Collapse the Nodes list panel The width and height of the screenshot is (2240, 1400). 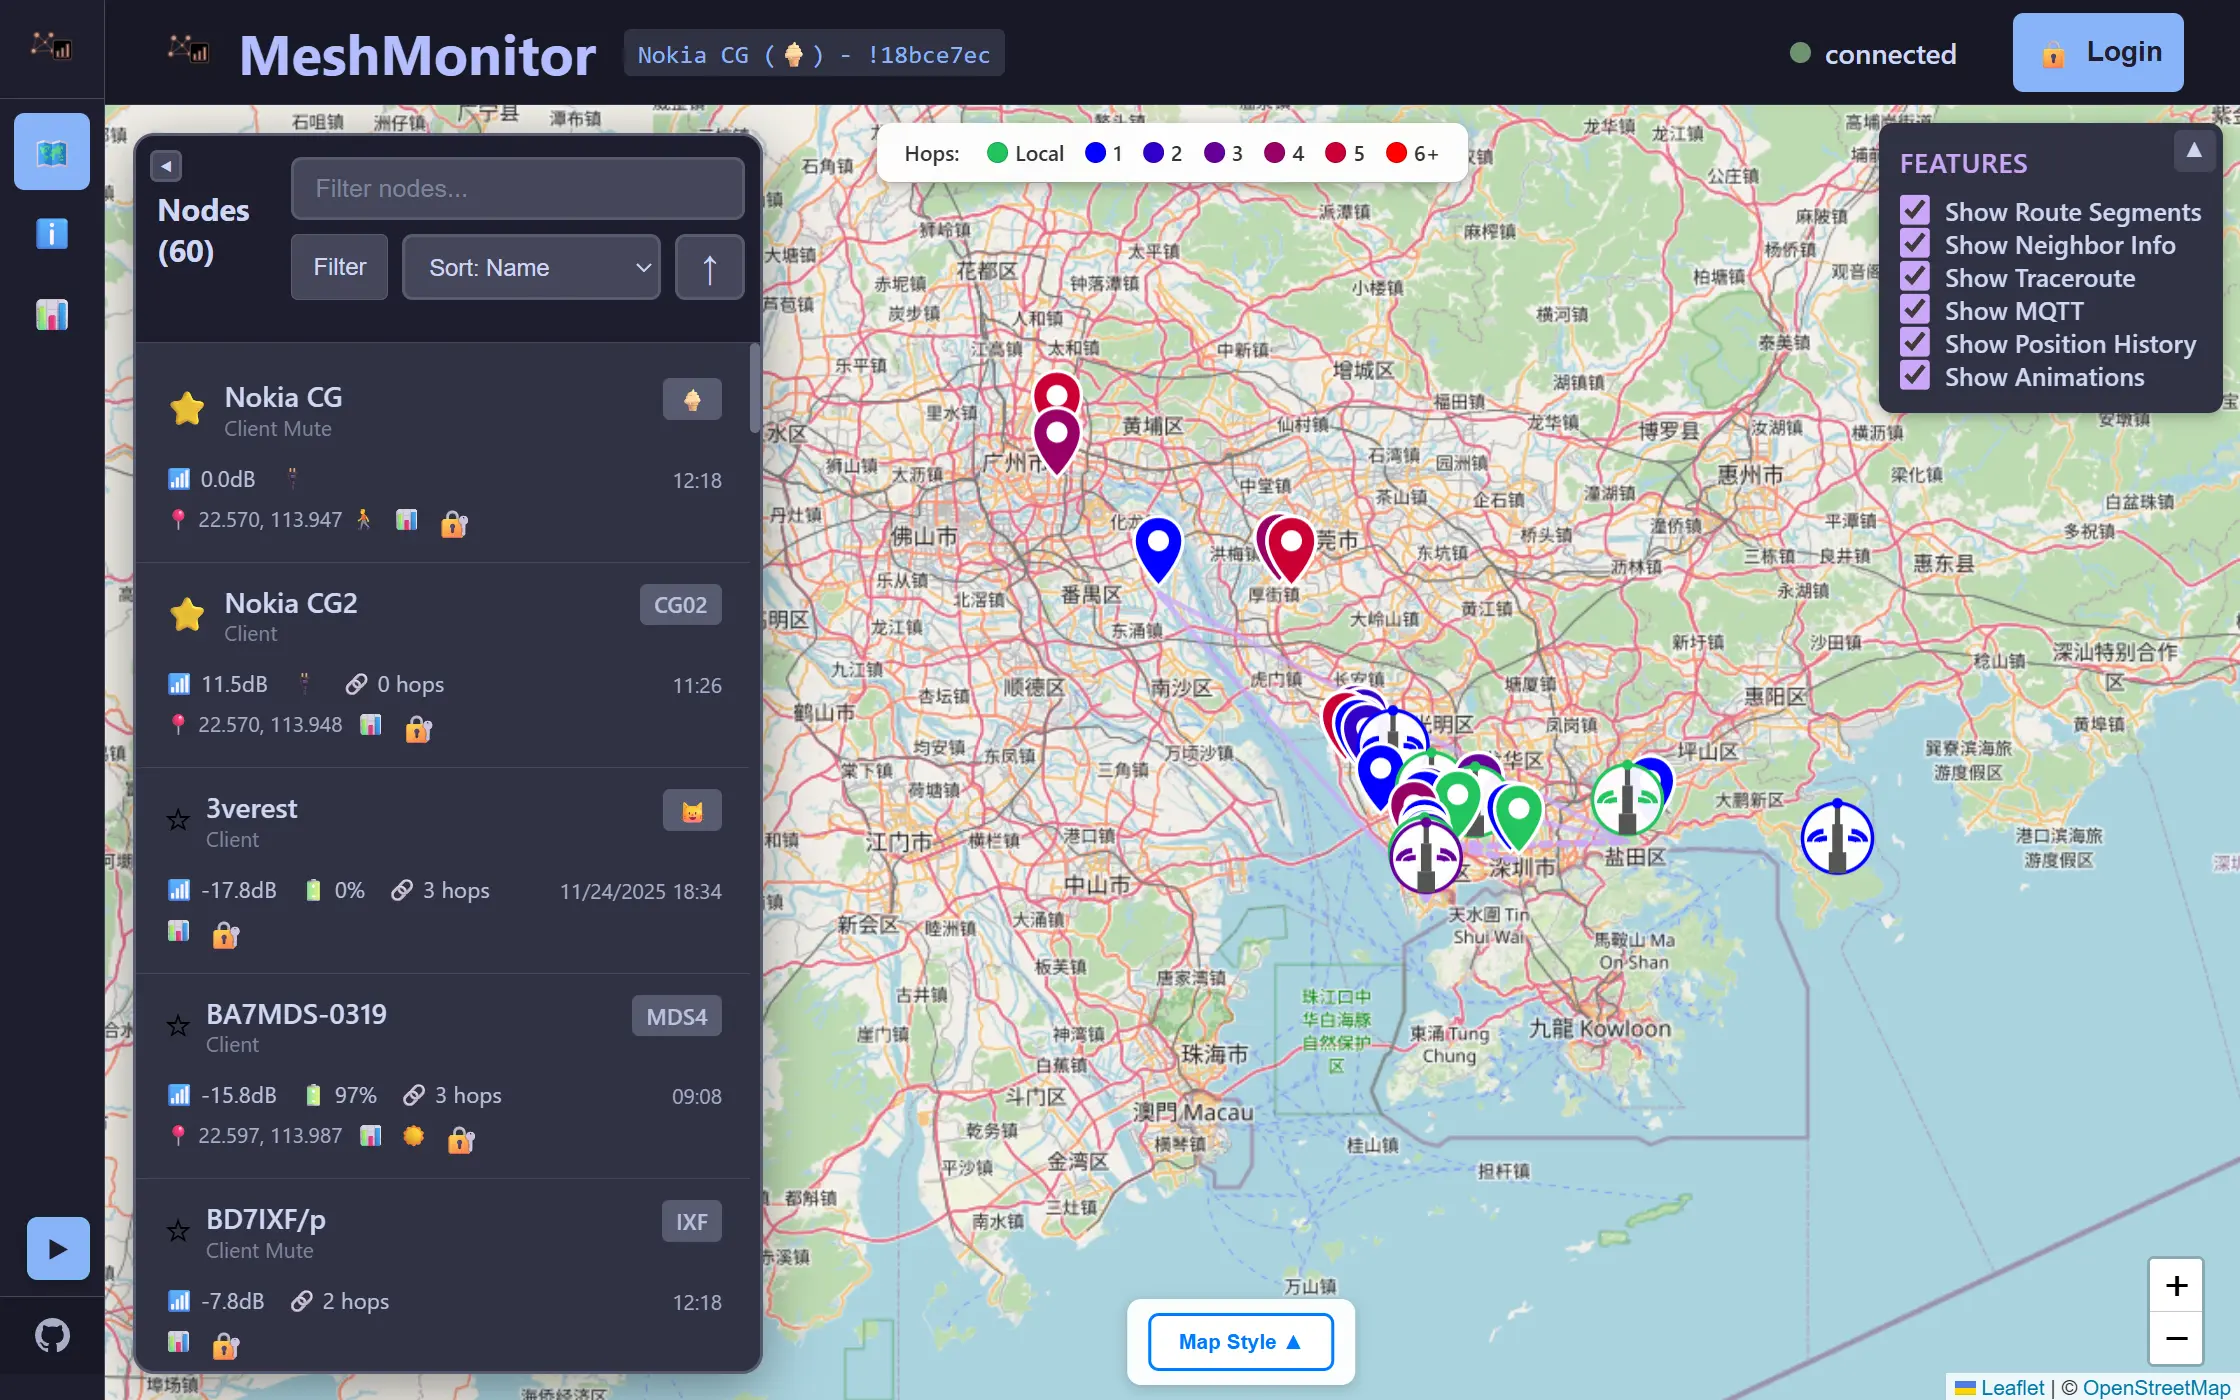click(166, 166)
